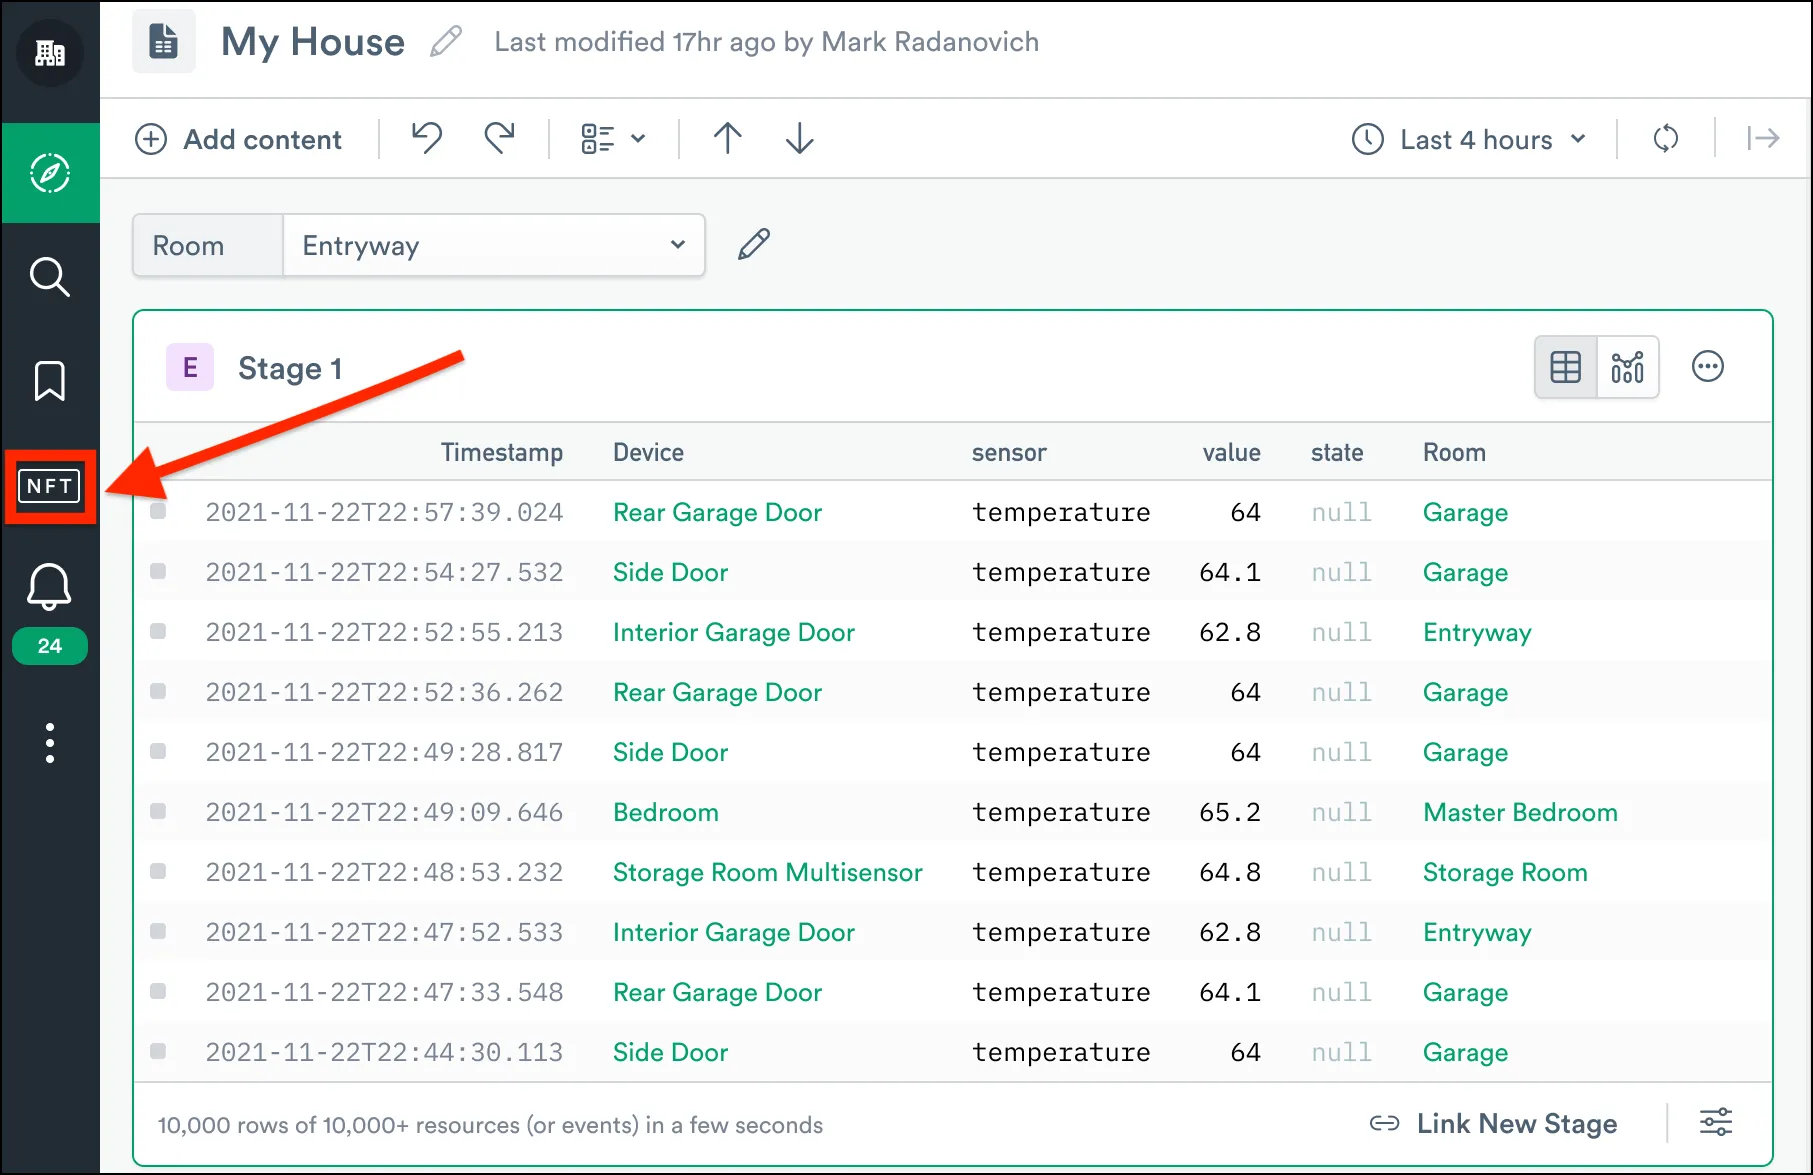Open the Explore compass icon
The width and height of the screenshot is (1813, 1175).
50,173
